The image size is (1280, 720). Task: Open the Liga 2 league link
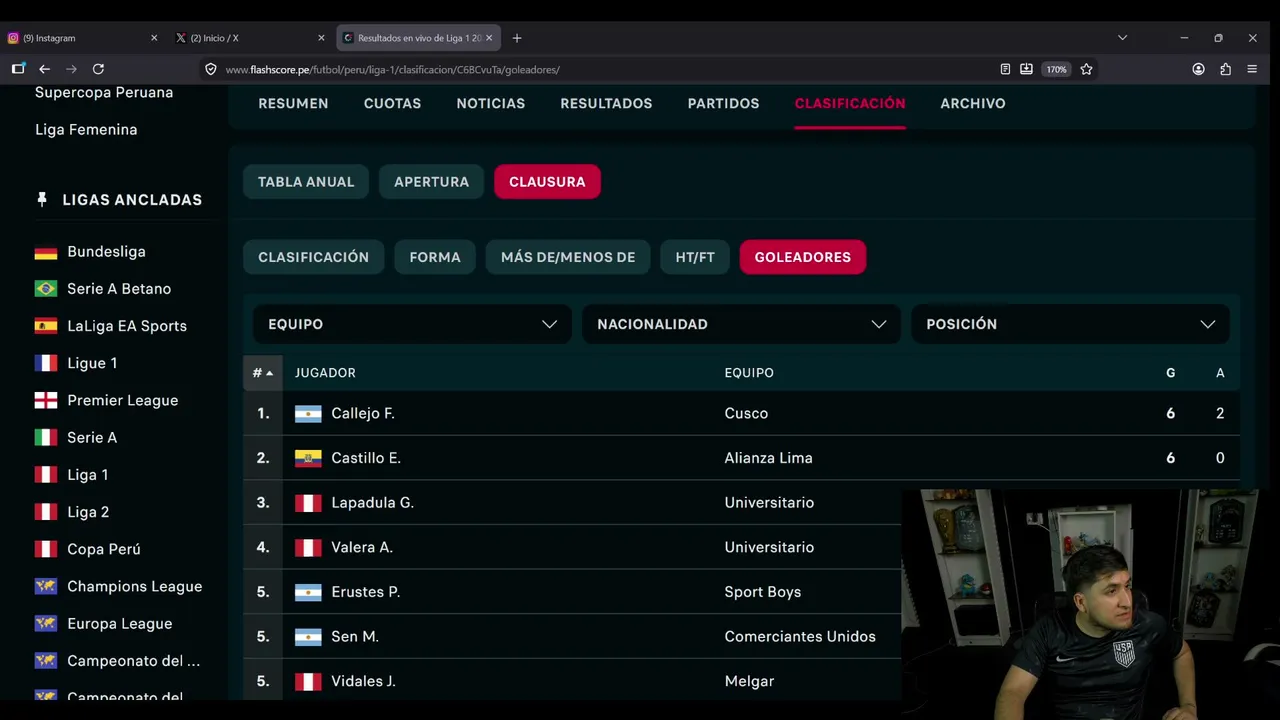click(x=88, y=512)
